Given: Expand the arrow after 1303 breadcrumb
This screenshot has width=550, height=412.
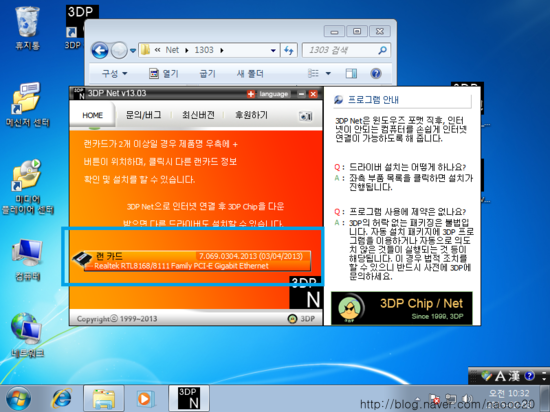Looking at the screenshot, I should pyautogui.click(x=222, y=50).
